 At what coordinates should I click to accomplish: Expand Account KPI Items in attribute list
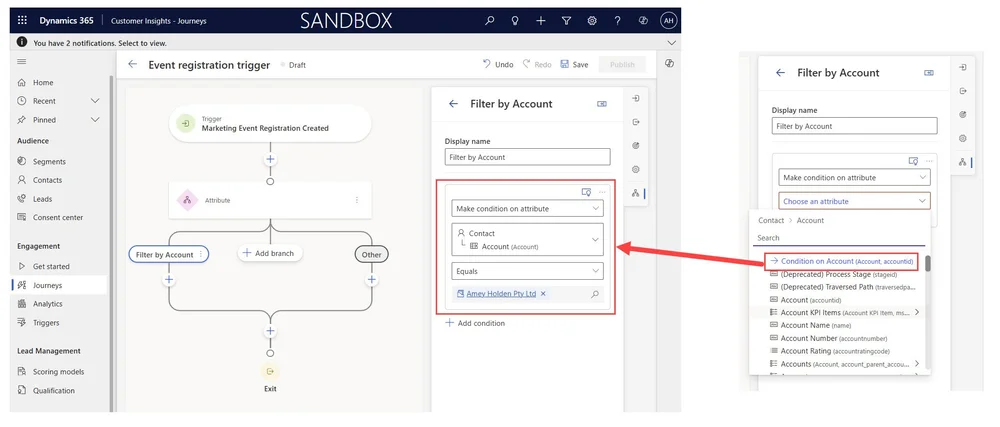pos(916,312)
